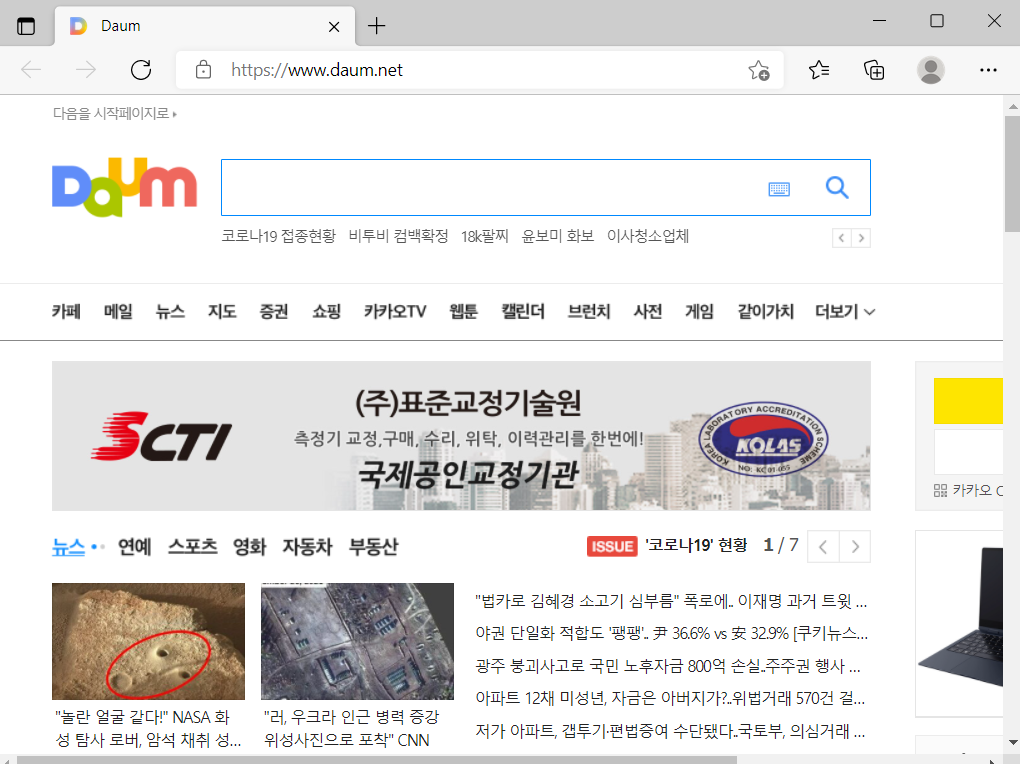Image resolution: width=1020 pixels, height=764 pixels.
Task: View site info via lock icon
Action: [x=204, y=70]
